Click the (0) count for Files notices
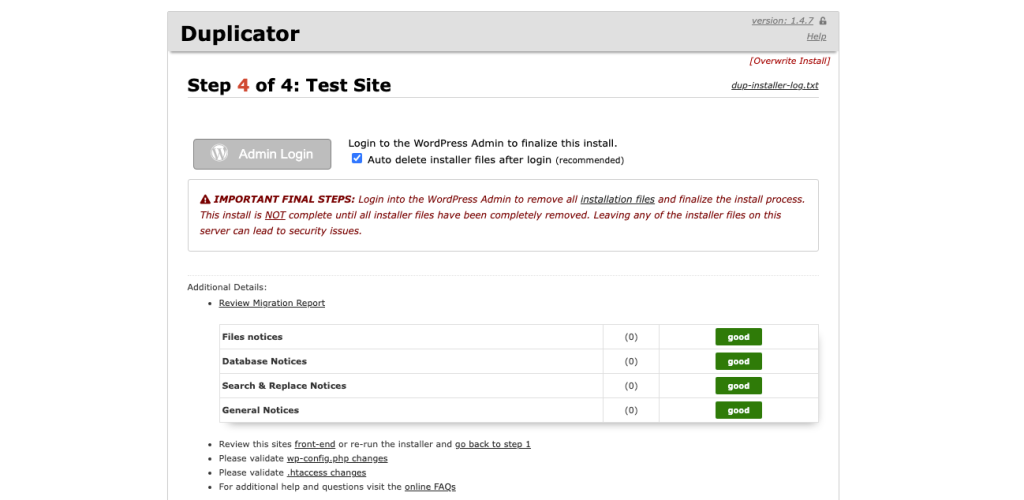This screenshot has height=500, width=1024. click(x=631, y=337)
